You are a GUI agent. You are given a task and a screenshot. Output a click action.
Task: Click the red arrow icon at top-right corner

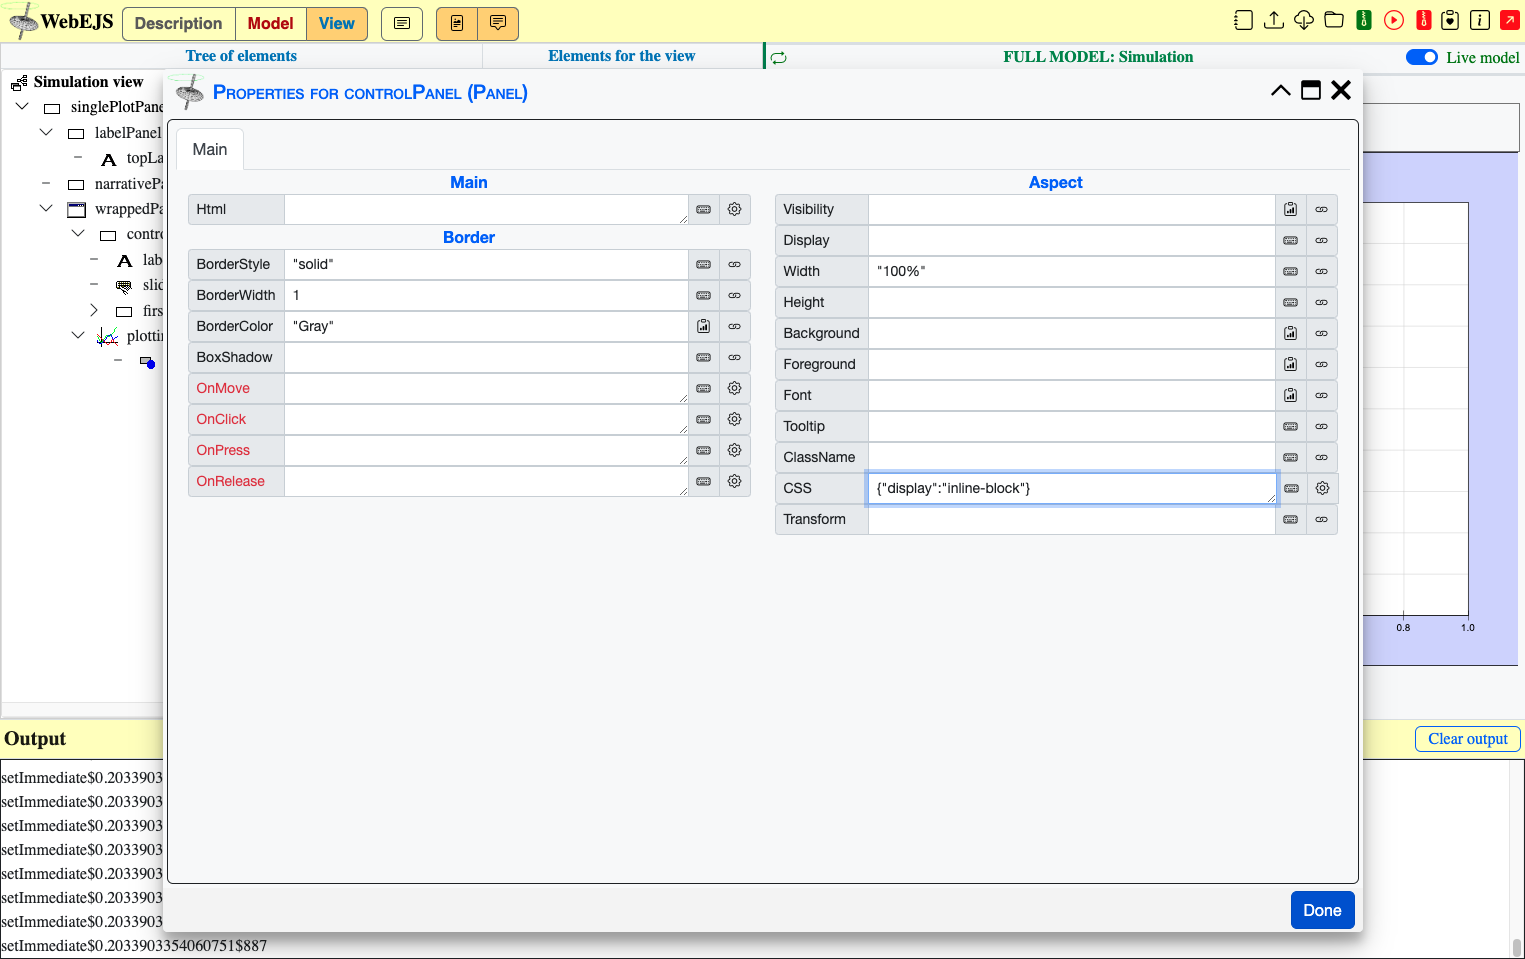(1510, 20)
